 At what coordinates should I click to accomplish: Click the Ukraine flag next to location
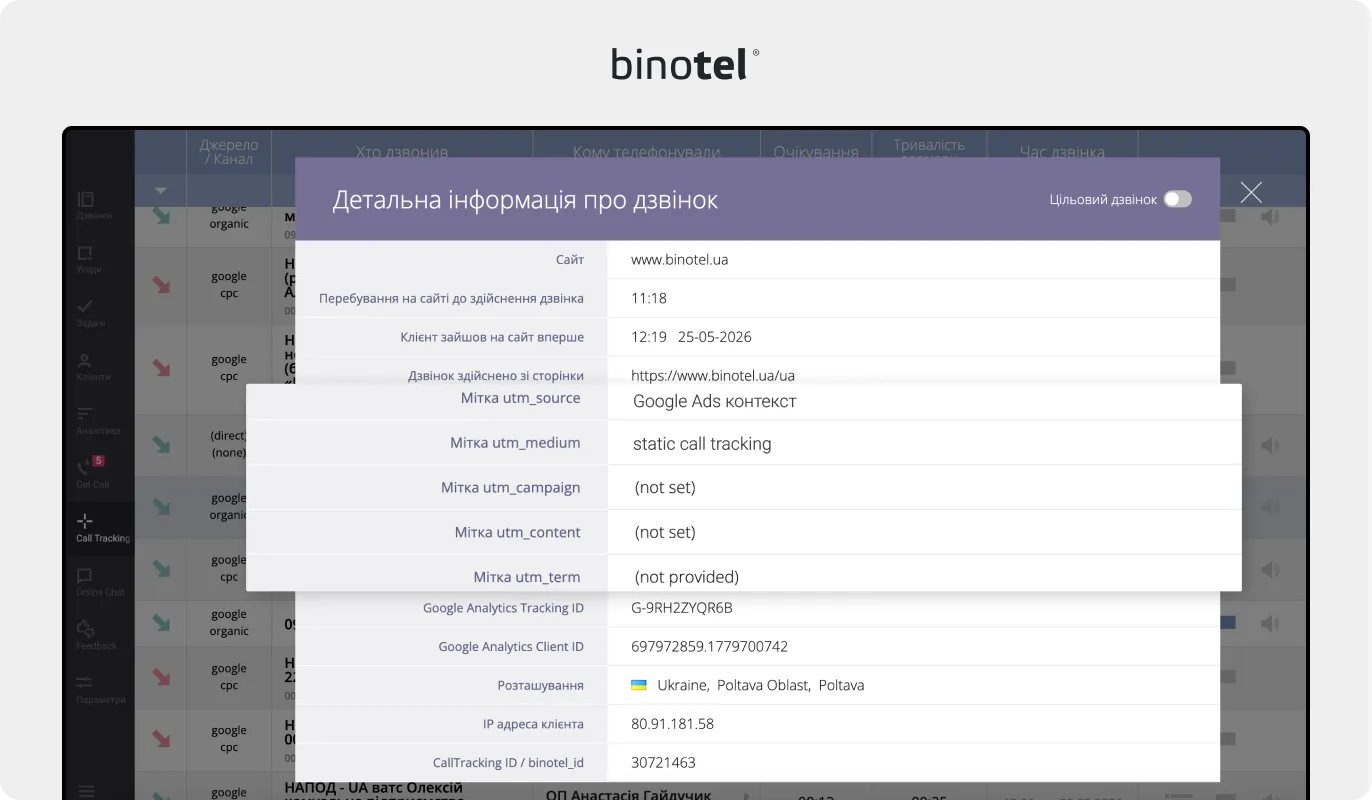coord(638,685)
